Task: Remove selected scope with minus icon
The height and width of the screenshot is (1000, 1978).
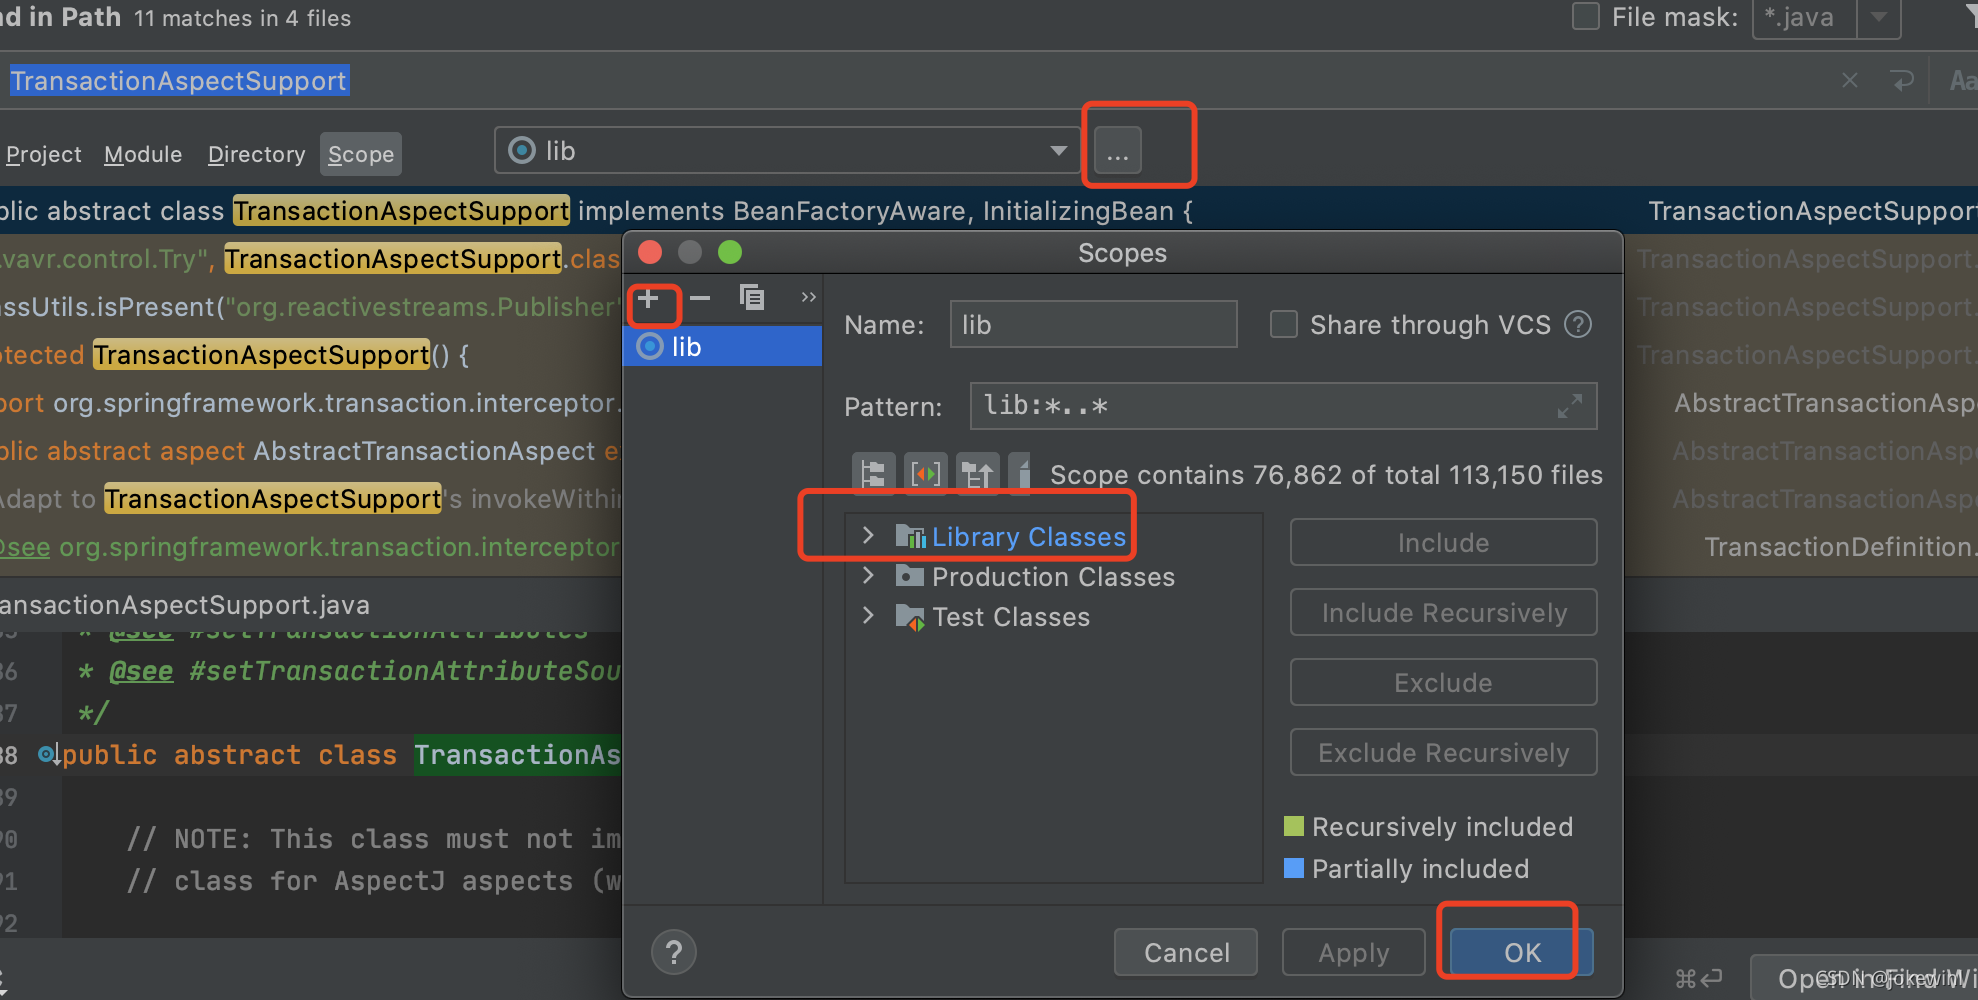Action: tap(700, 298)
